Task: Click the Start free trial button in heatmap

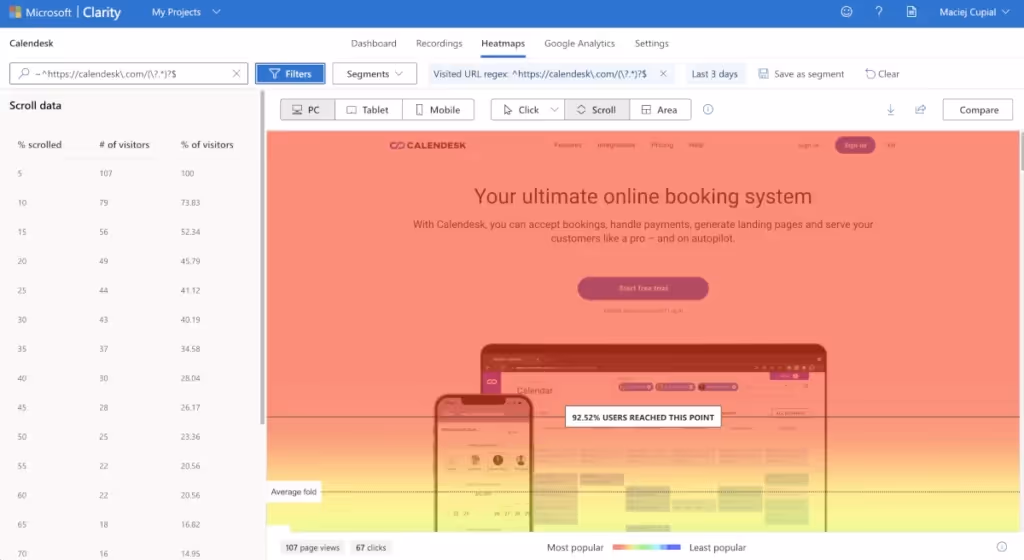Action: point(643,288)
